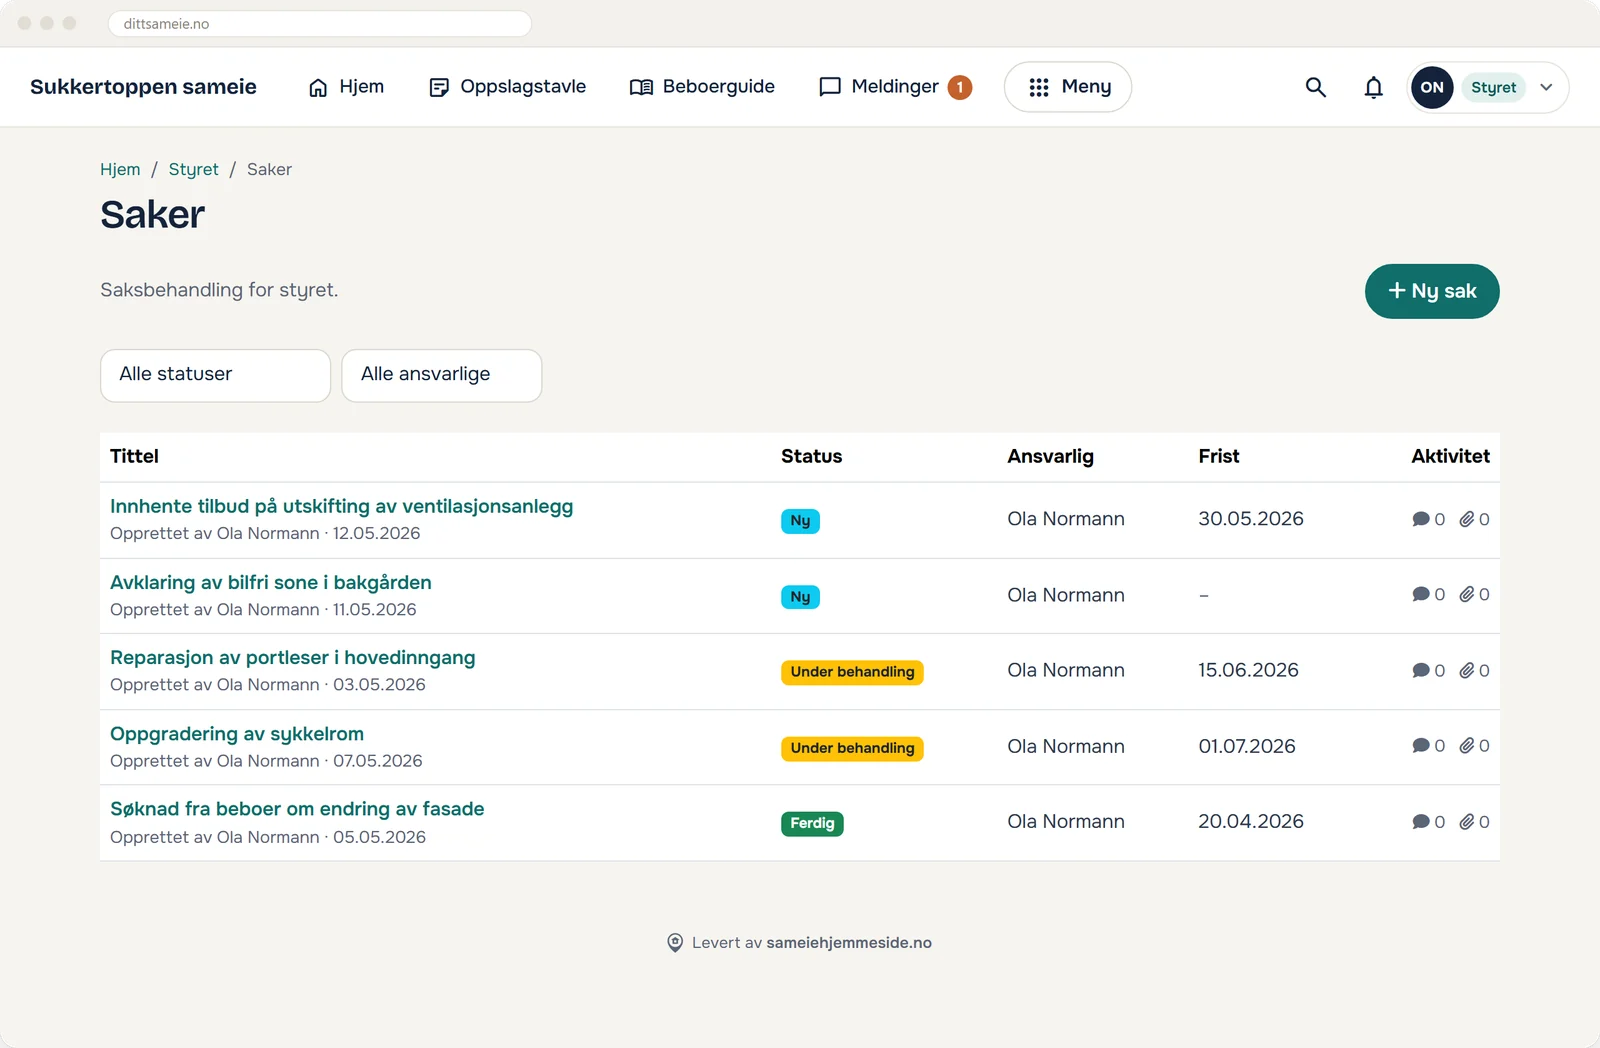
Task: Click the Styret role badge
Action: tap(1493, 87)
